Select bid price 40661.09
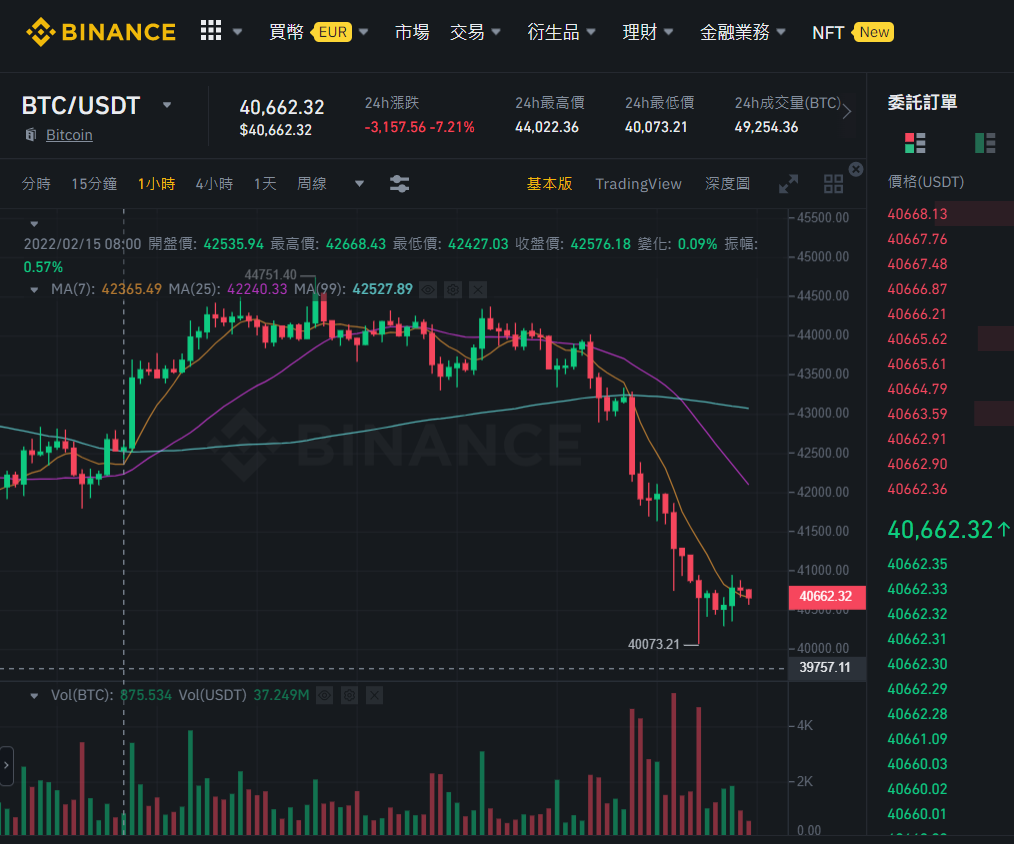This screenshot has height=844, width=1014. click(x=917, y=739)
